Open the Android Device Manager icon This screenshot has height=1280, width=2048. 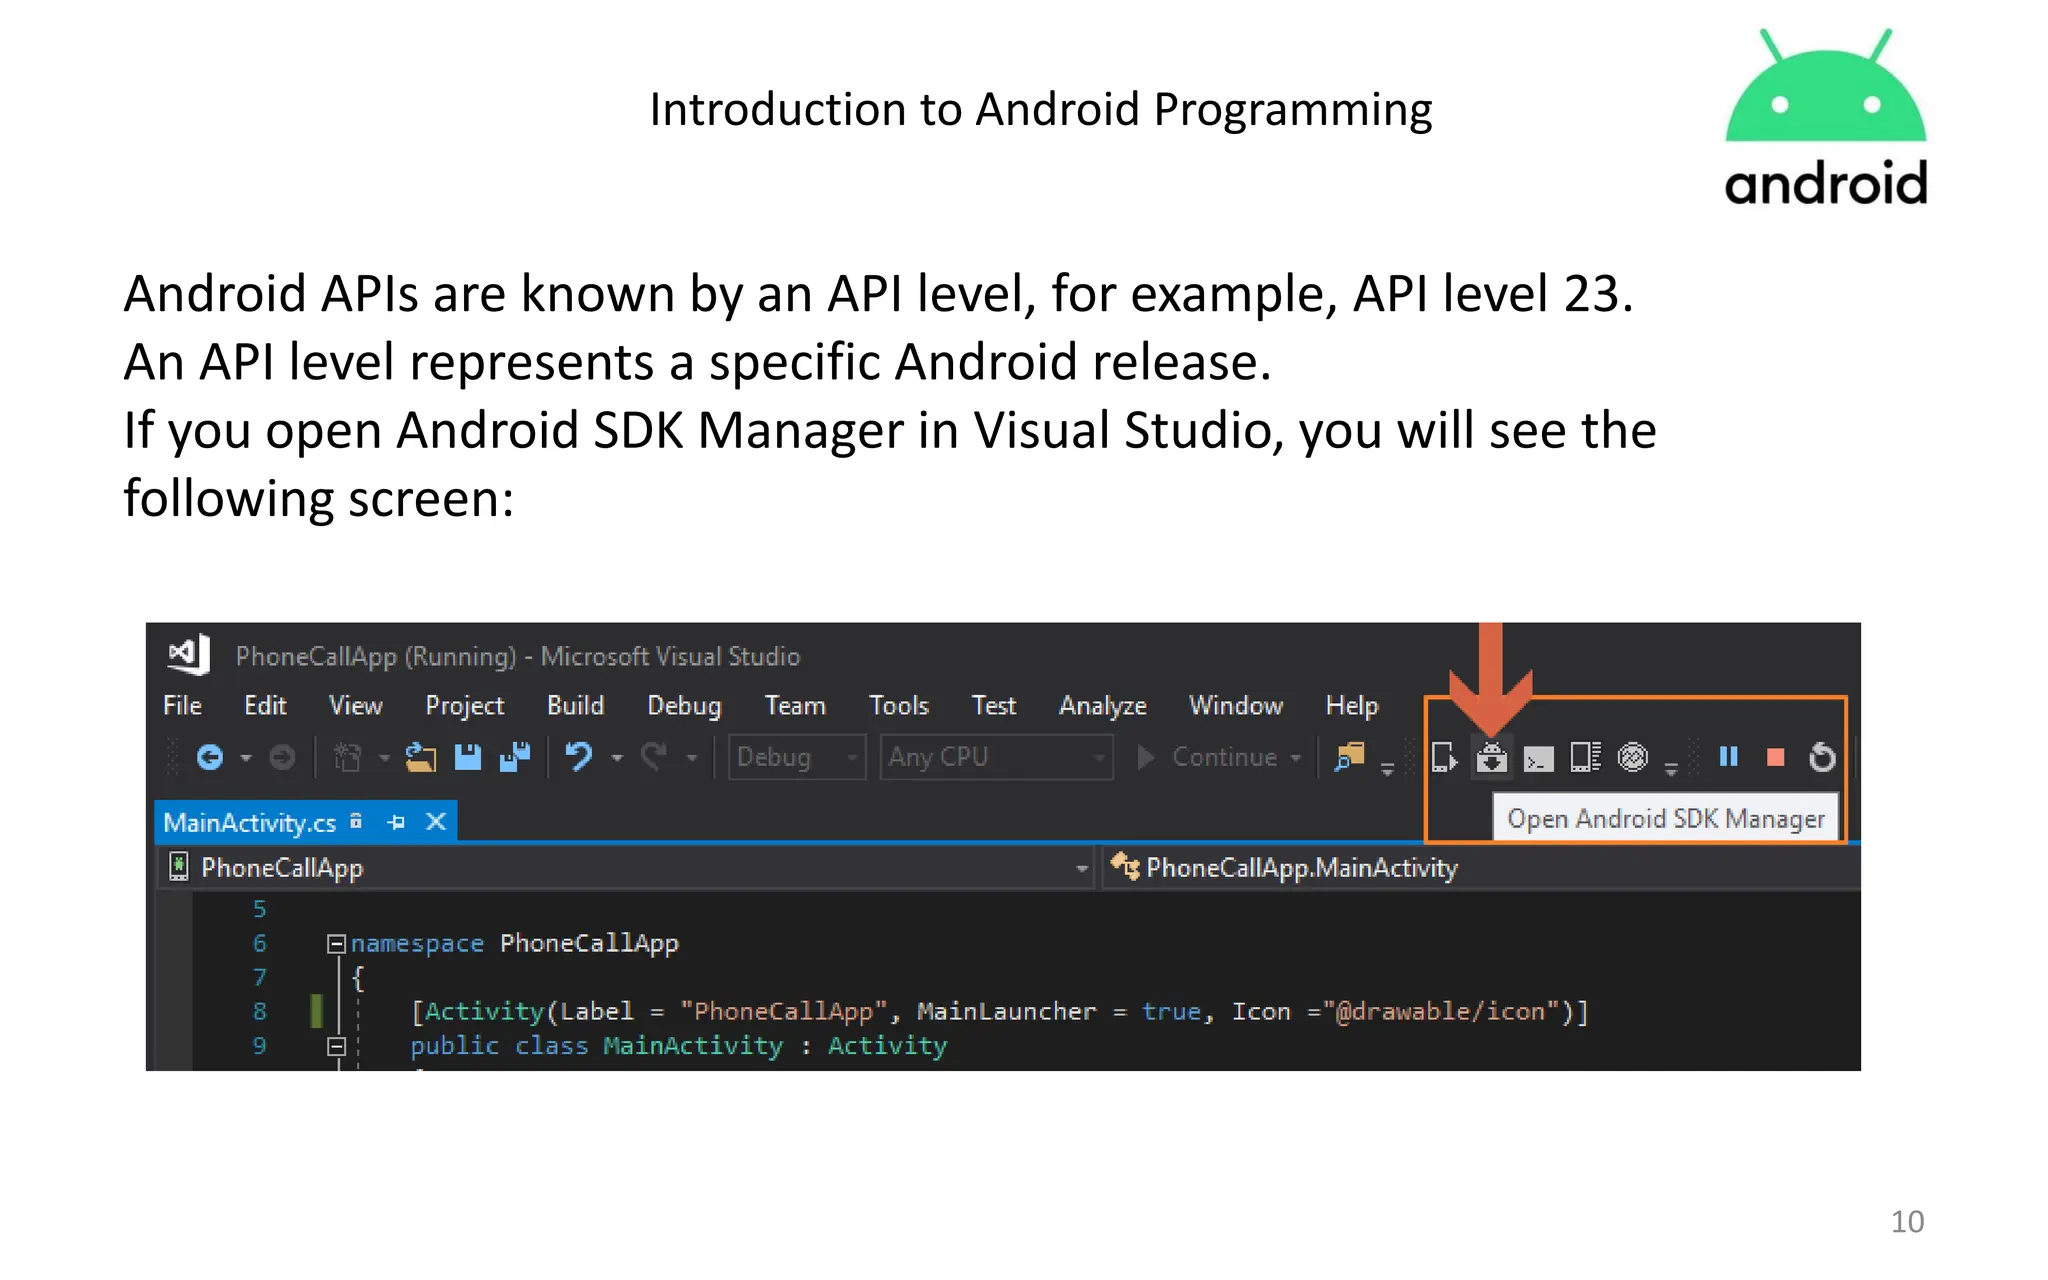tap(1585, 758)
